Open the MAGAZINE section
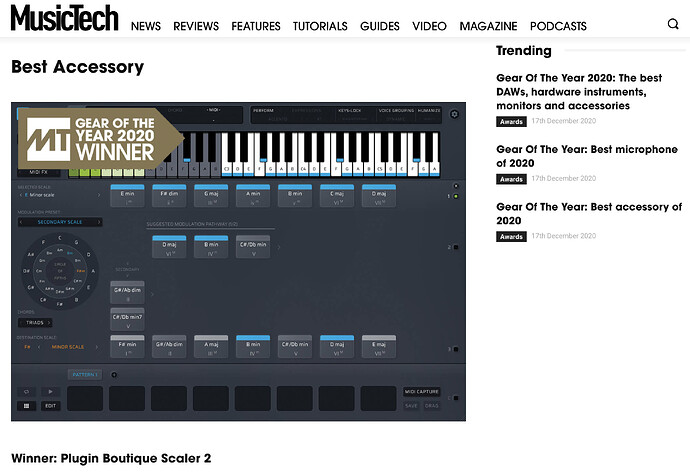Viewport: 690px width, 472px height. [488, 26]
